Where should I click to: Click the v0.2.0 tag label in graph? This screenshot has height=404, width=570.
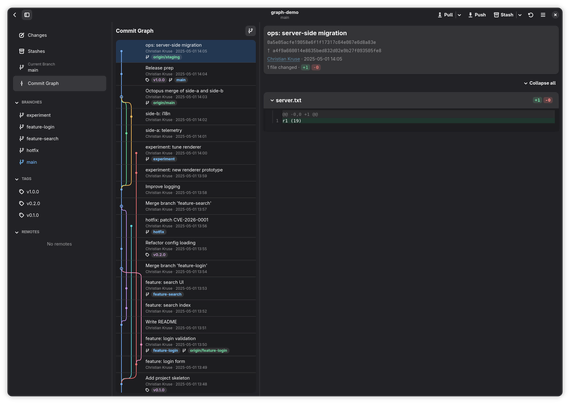(x=159, y=255)
